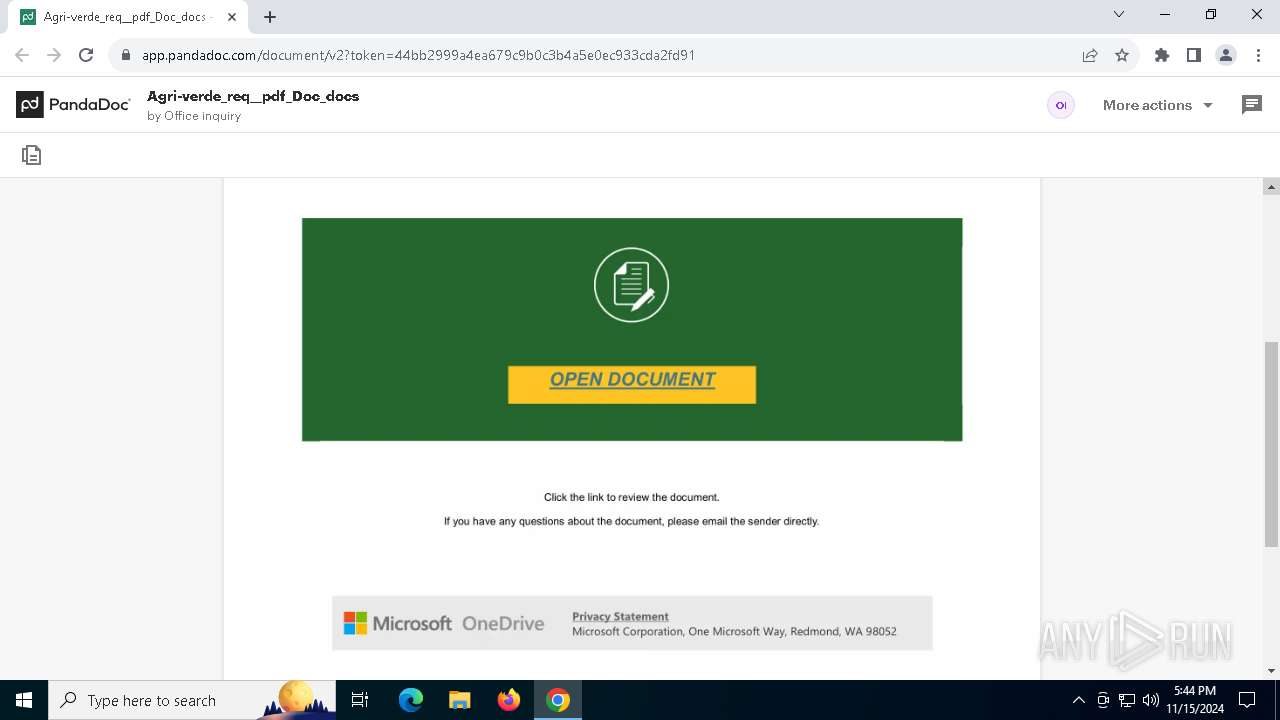Open a new browser tab

click(x=270, y=16)
